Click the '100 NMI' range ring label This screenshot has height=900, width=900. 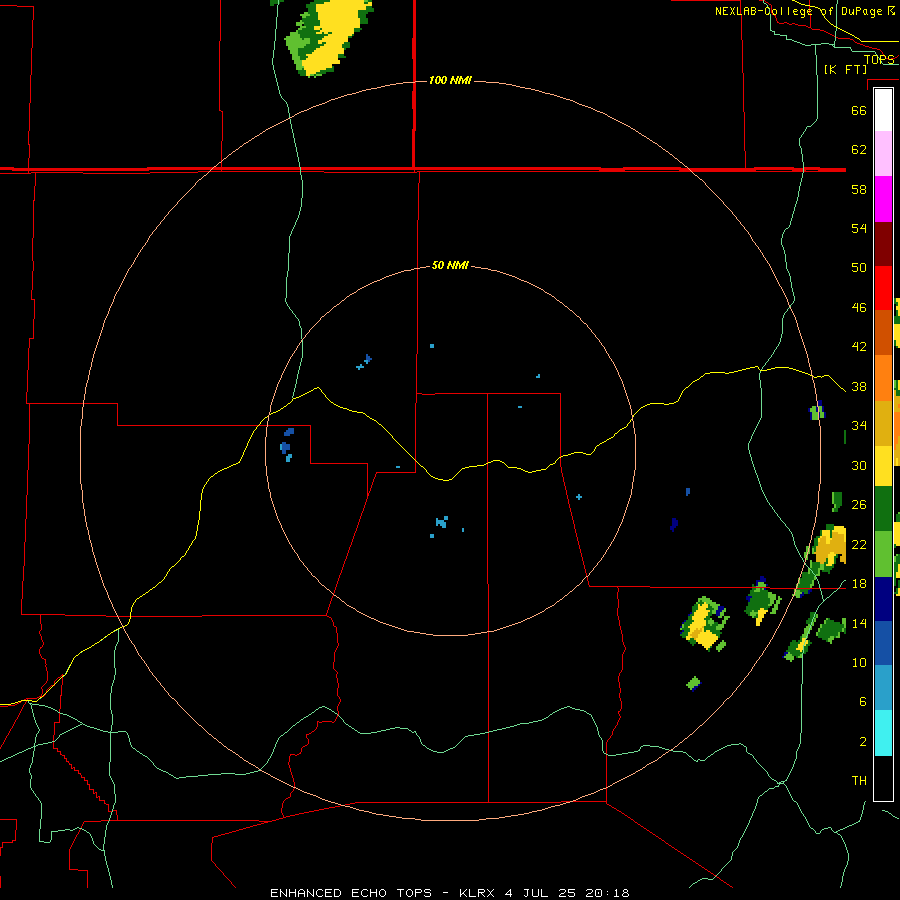(x=450, y=80)
